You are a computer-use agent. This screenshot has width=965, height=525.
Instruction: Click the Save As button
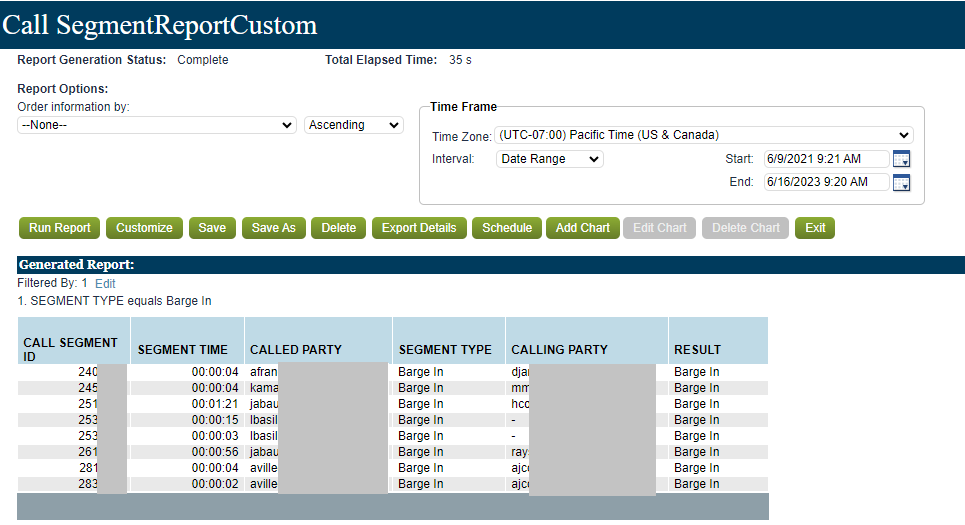click(x=274, y=228)
